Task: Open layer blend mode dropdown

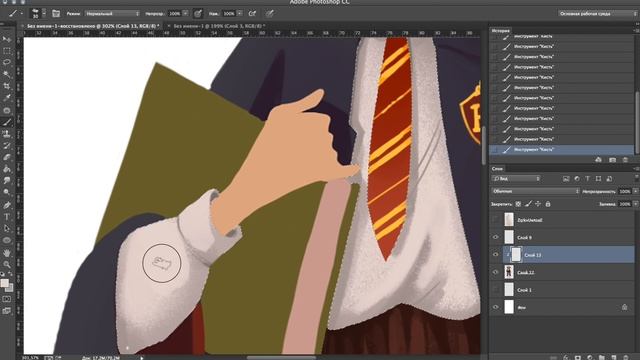Action: click(x=536, y=191)
